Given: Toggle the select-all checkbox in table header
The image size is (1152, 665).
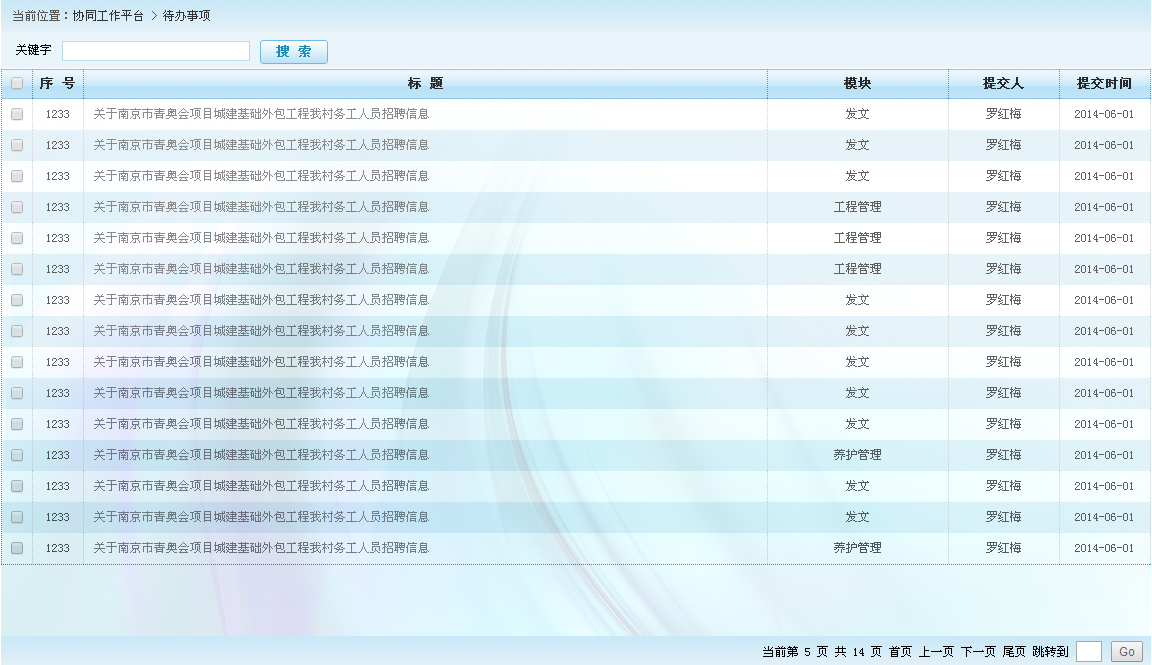Looking at the screenshot, I should pyautogui.click(x=17, y=83).
